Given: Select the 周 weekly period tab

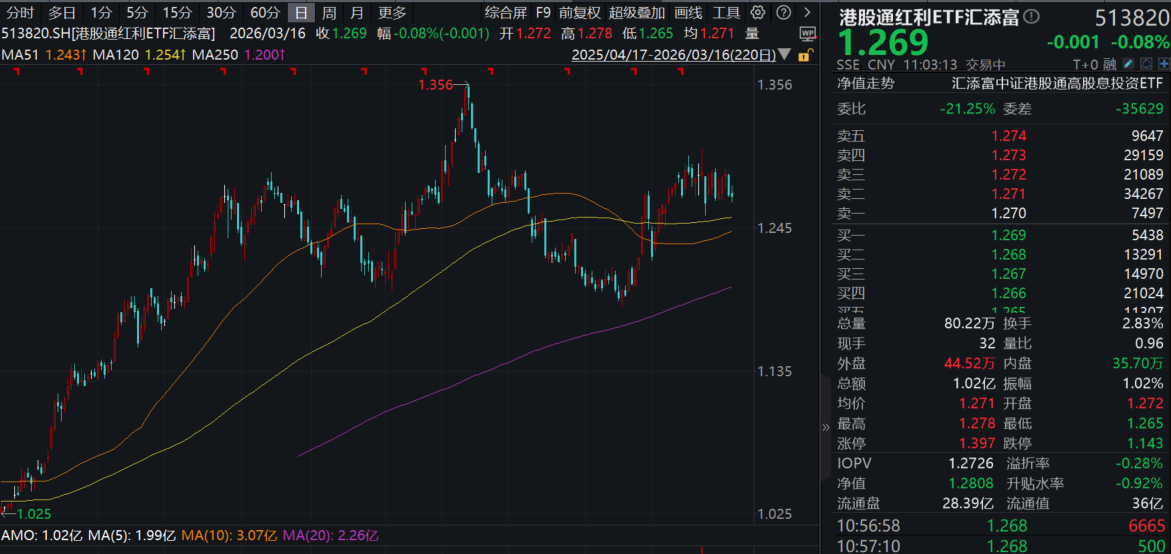Looking at the screenshot, I should (x=328, y=13).
